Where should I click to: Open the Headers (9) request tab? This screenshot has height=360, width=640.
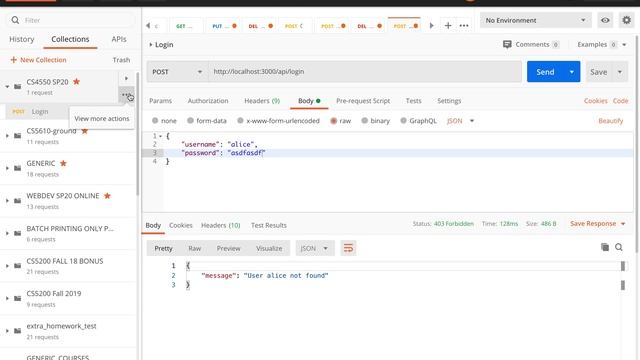[x=262, y=101]
